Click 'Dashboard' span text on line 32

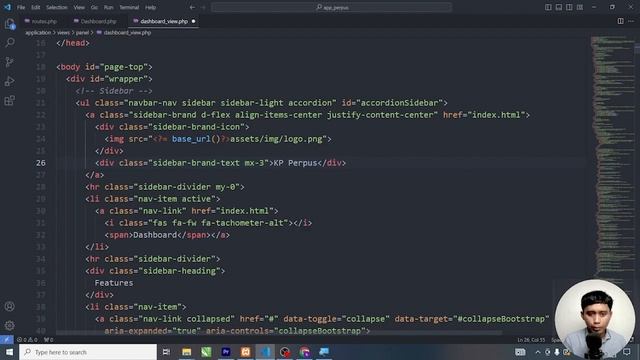[155, 235]
